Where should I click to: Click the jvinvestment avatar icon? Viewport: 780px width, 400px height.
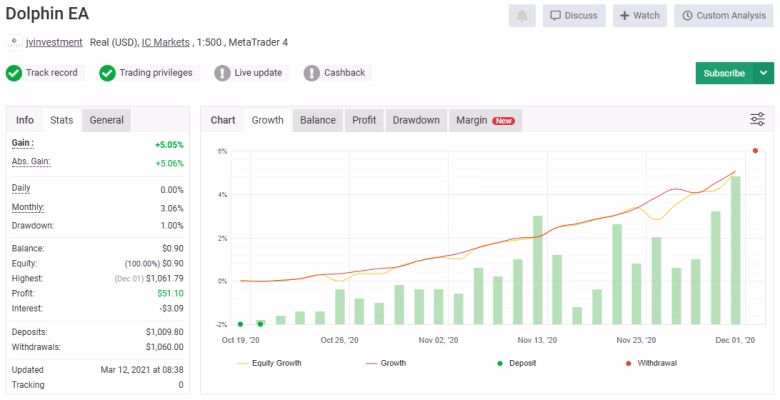tap(13, 43)
